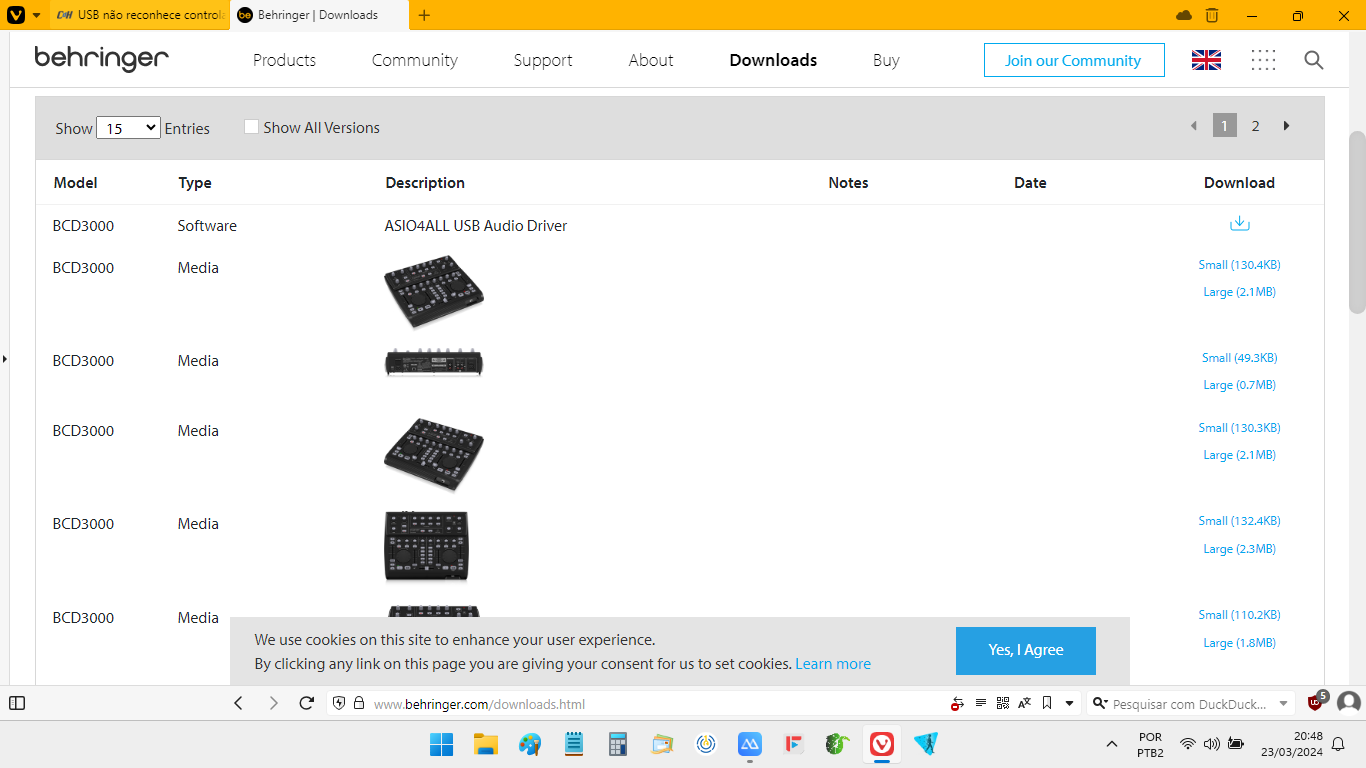The image size is (1366, 768).
Task: Bookmark this page with bookmark icon
Action: pyautogui.click(x=1047, y=703)
